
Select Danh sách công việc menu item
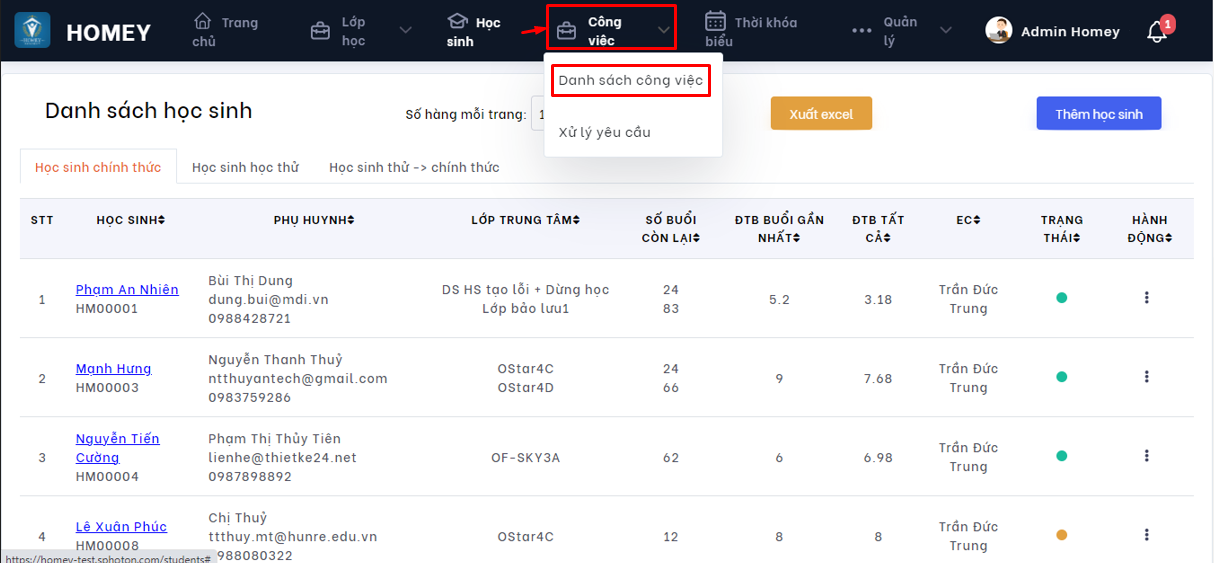click(x=630, y=80)
